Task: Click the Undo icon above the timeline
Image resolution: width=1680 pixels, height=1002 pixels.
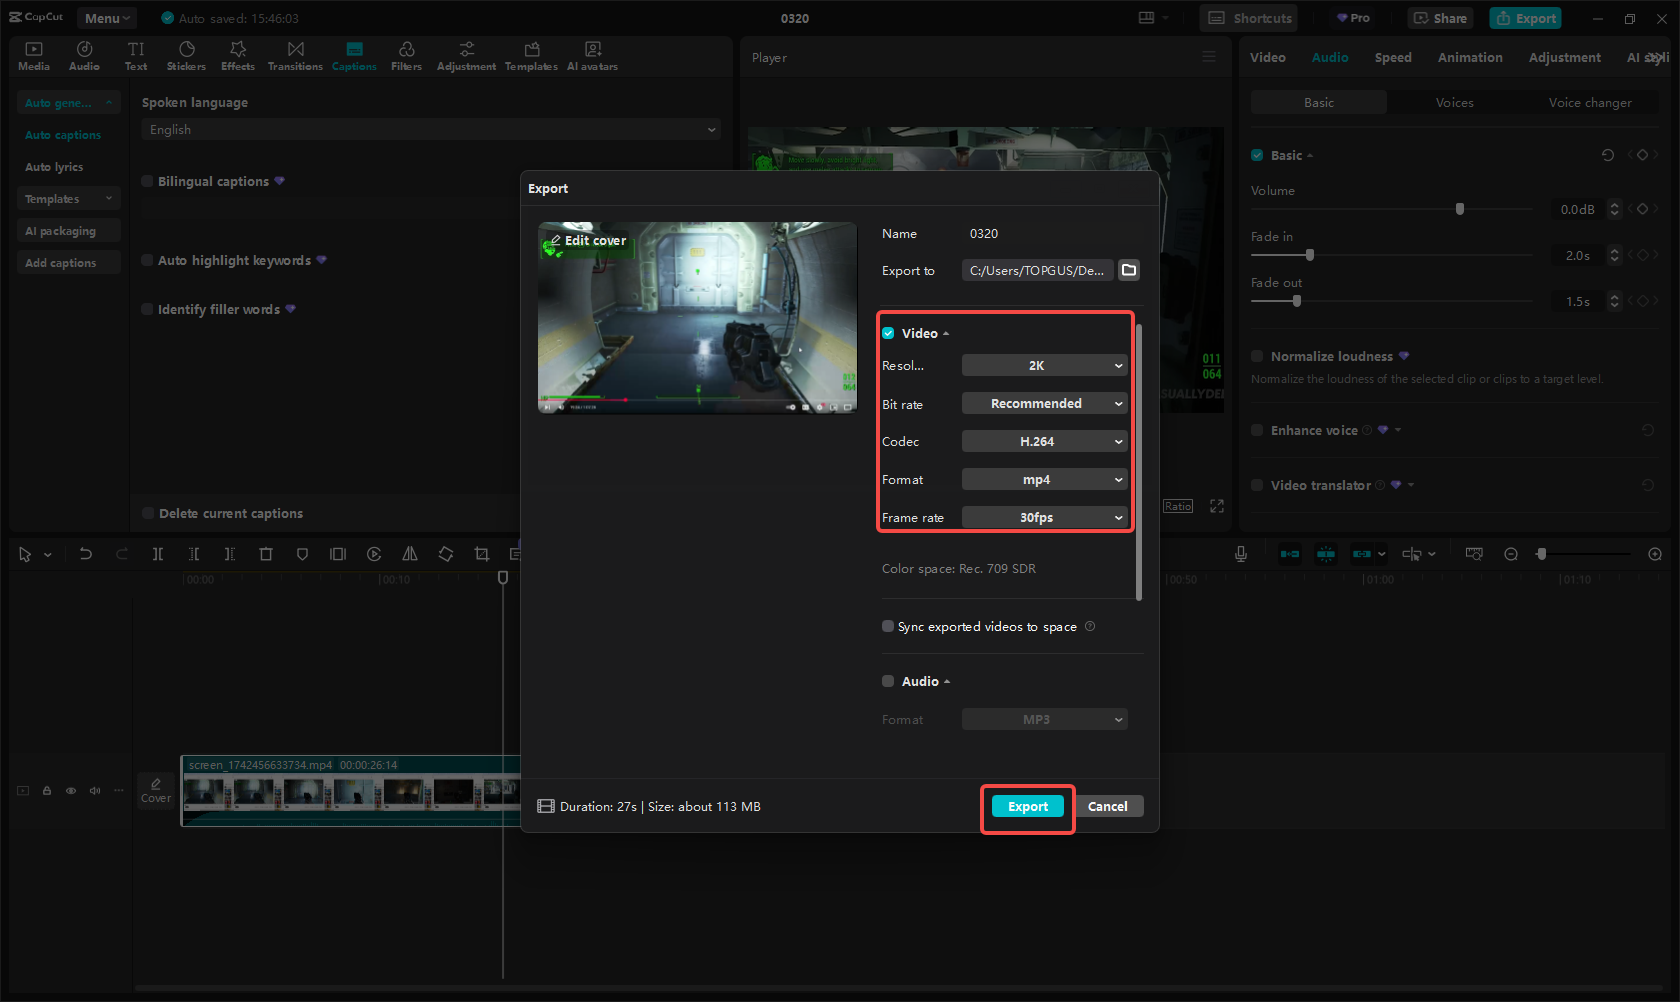Action: 85,553
